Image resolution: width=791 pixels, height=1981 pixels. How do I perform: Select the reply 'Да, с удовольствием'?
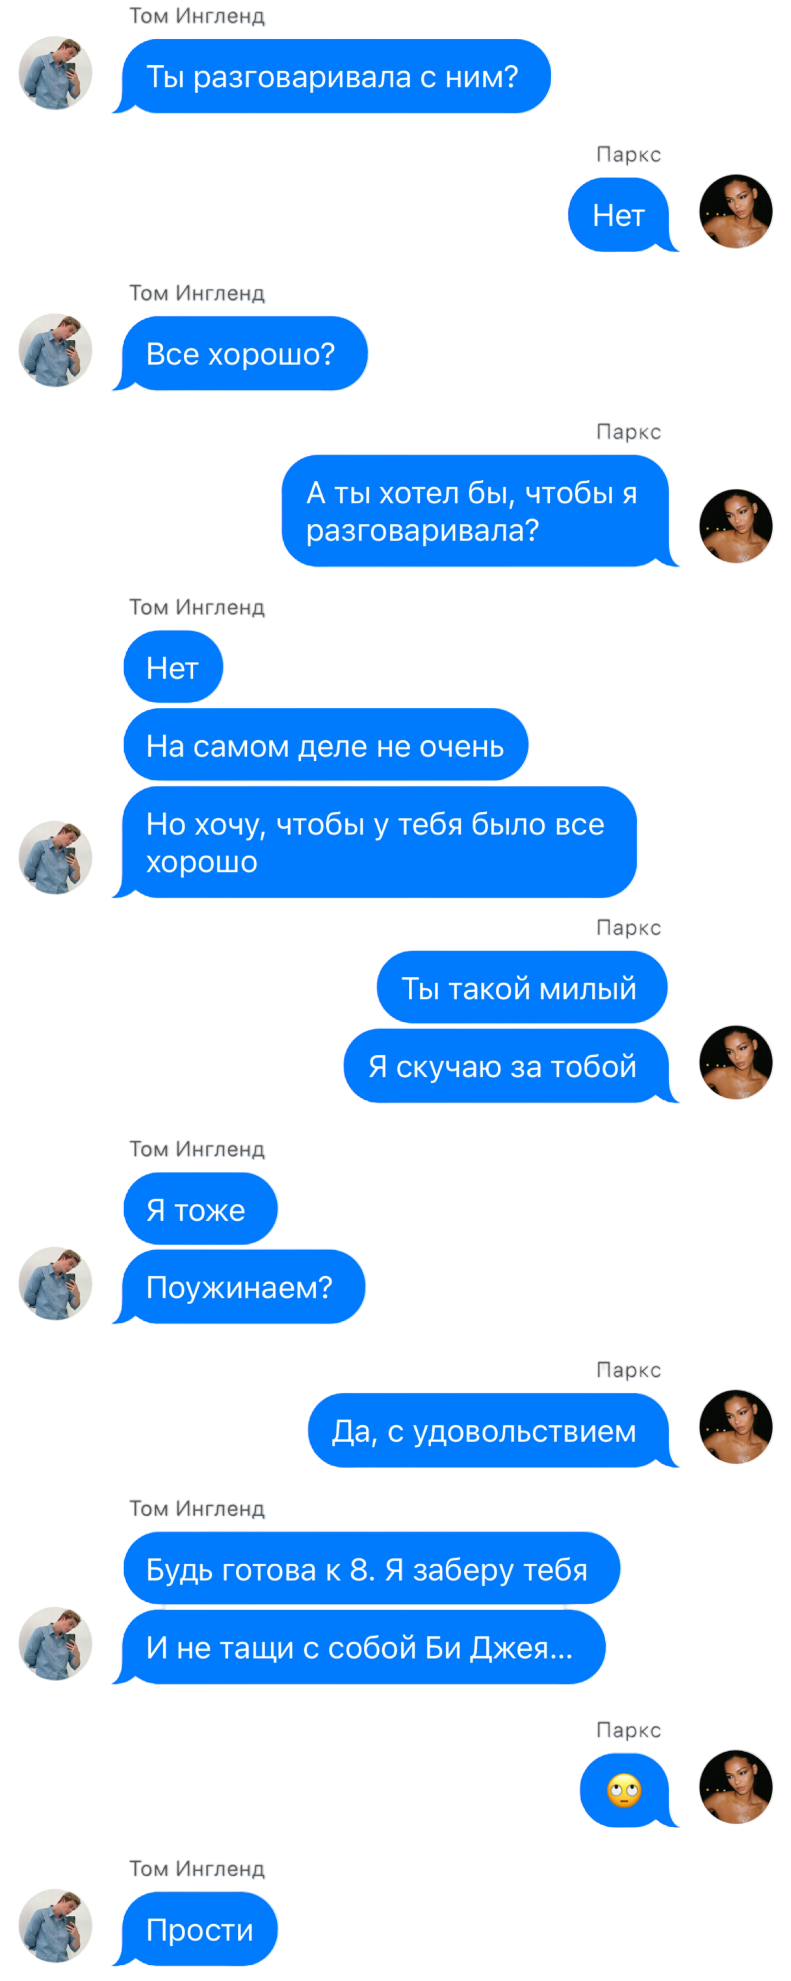(x=491, y=1431)
